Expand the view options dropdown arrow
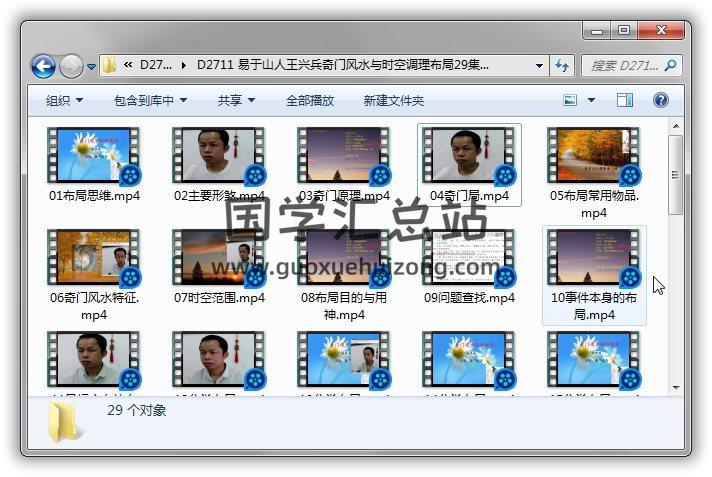This screenshot has height=477, width=712. pyautogui.click(x=592, y=100)
